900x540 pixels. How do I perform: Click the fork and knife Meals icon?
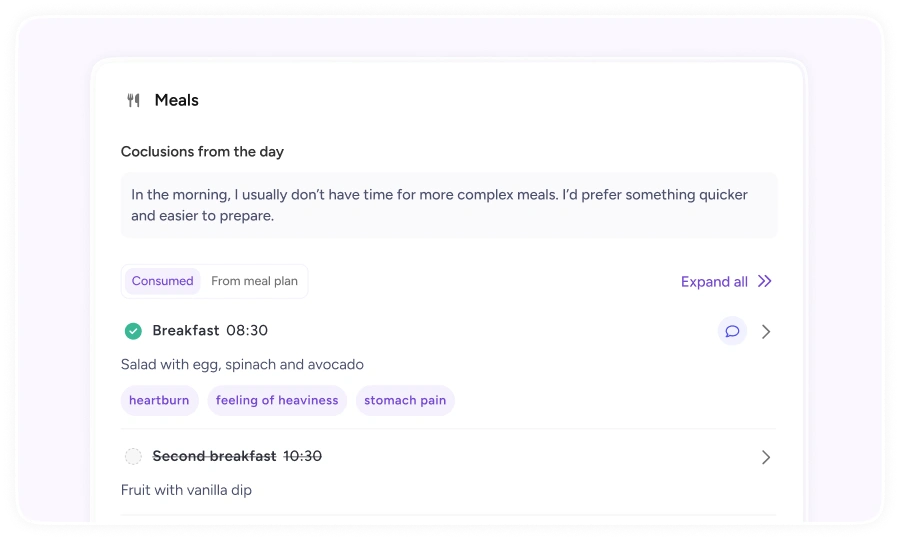click(133, 100)
